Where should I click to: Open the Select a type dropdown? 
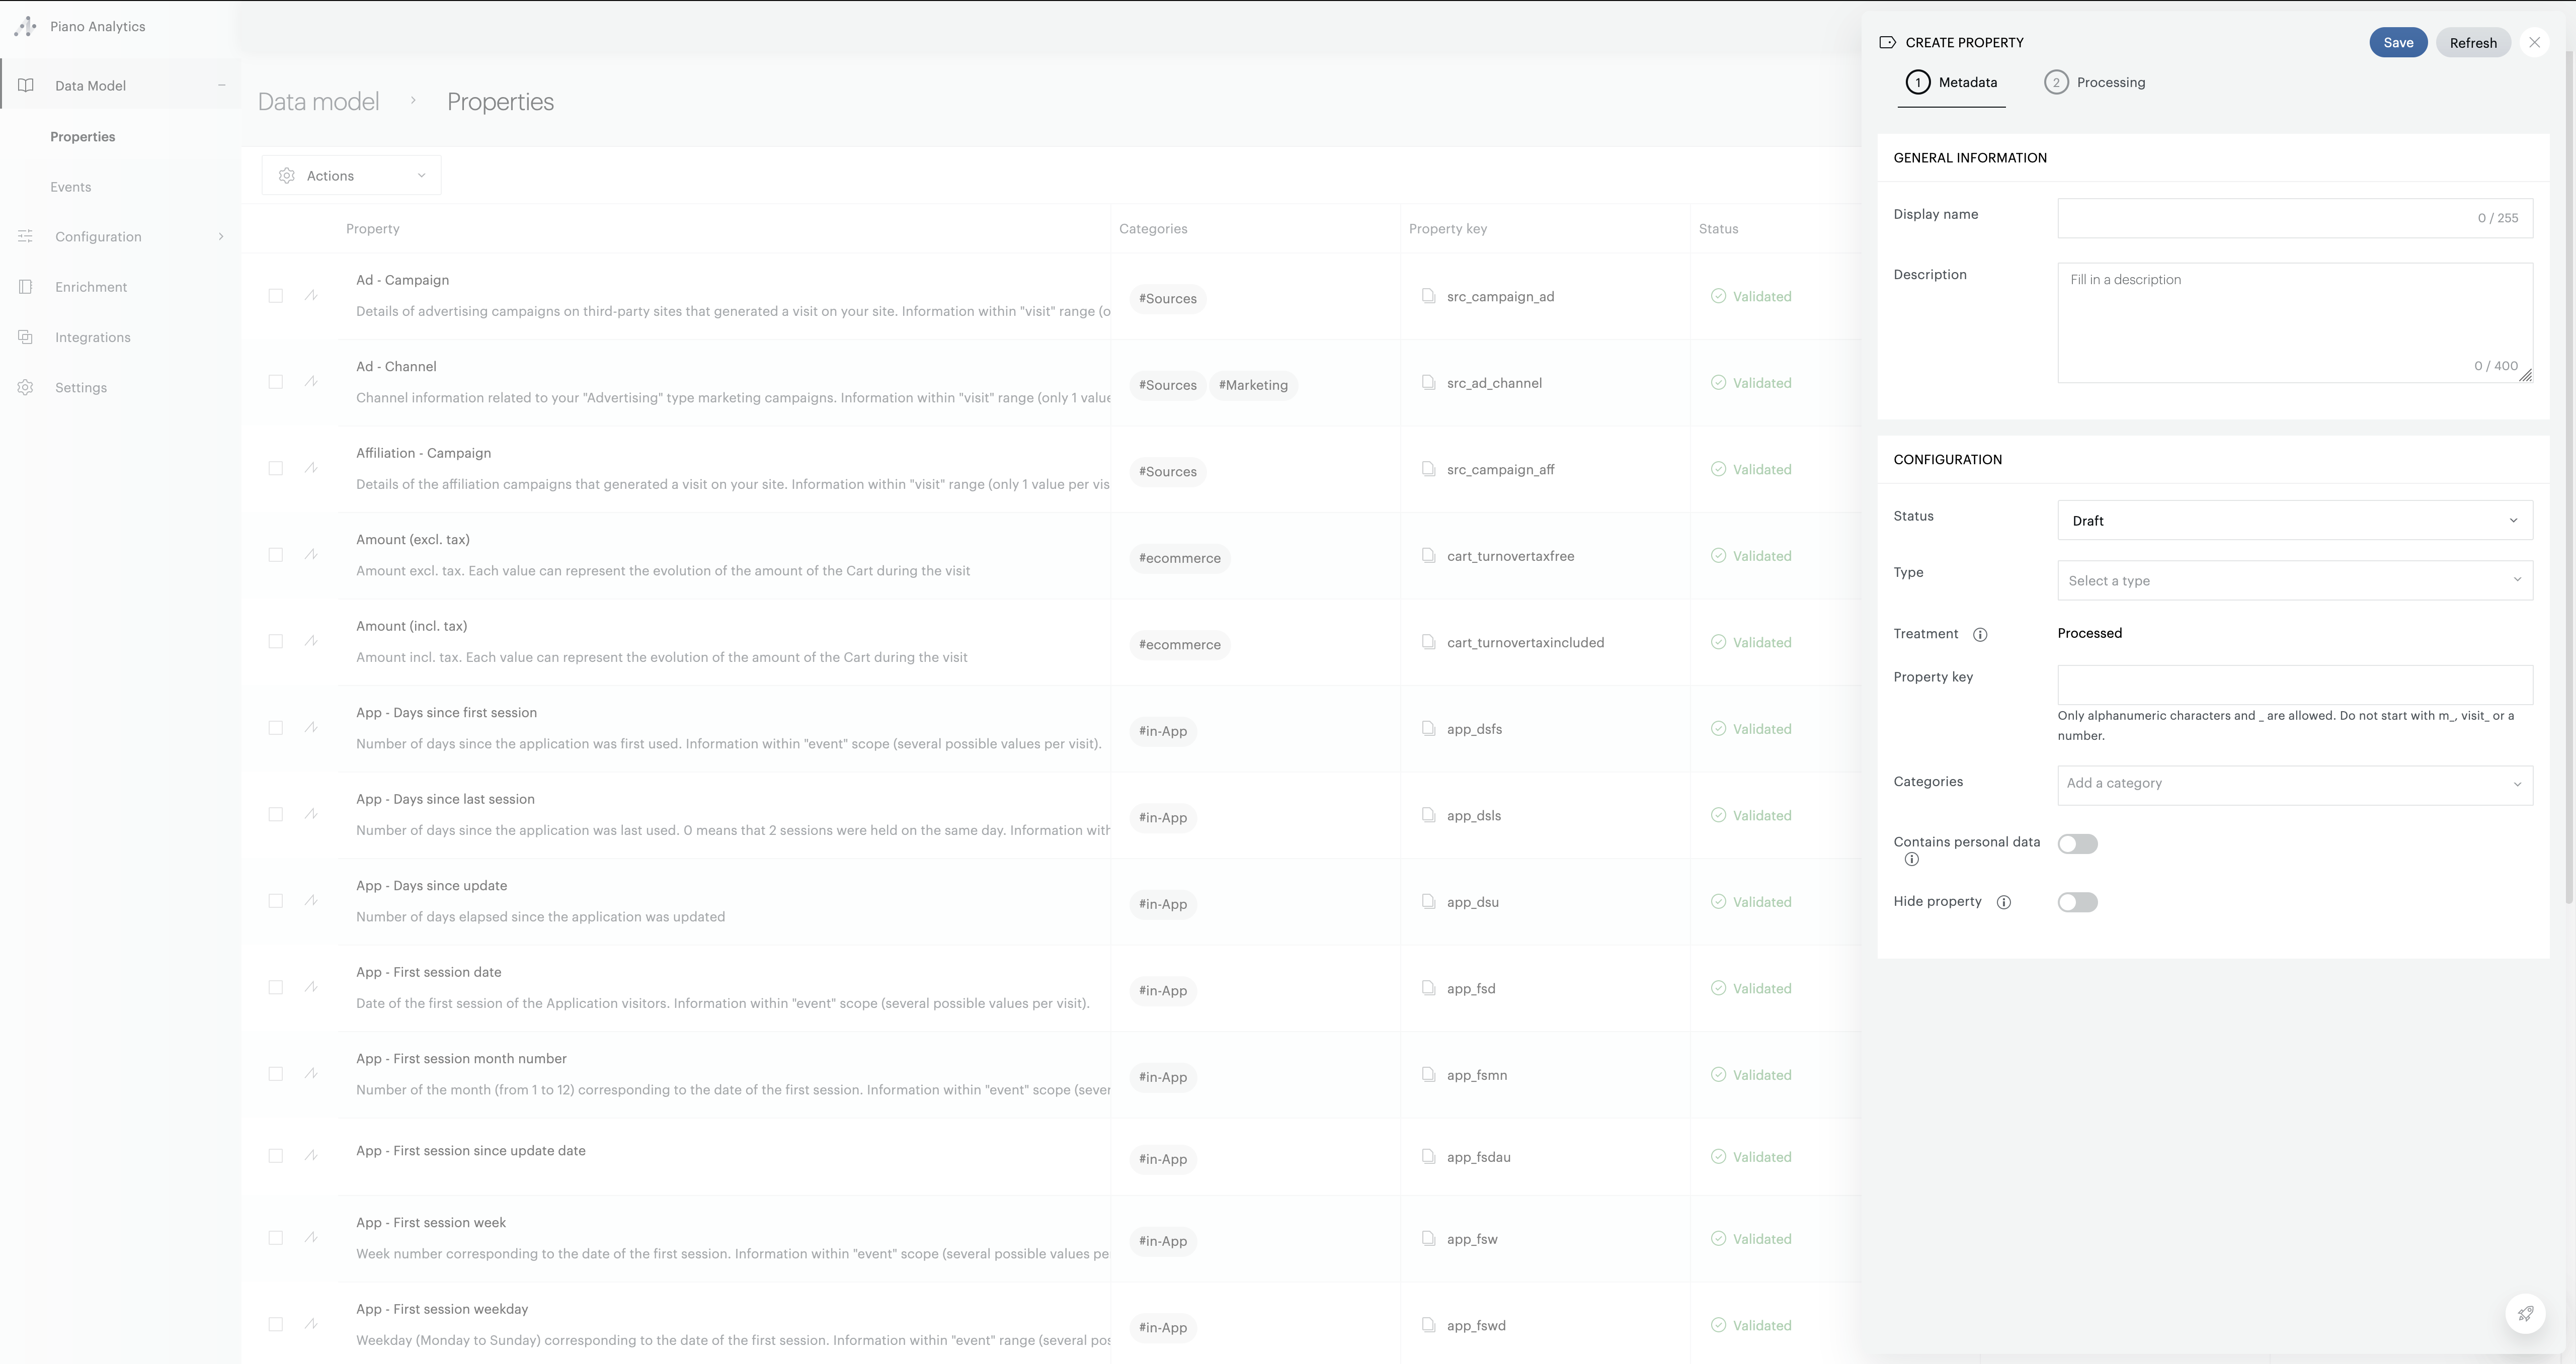[x=2294, y=580]
